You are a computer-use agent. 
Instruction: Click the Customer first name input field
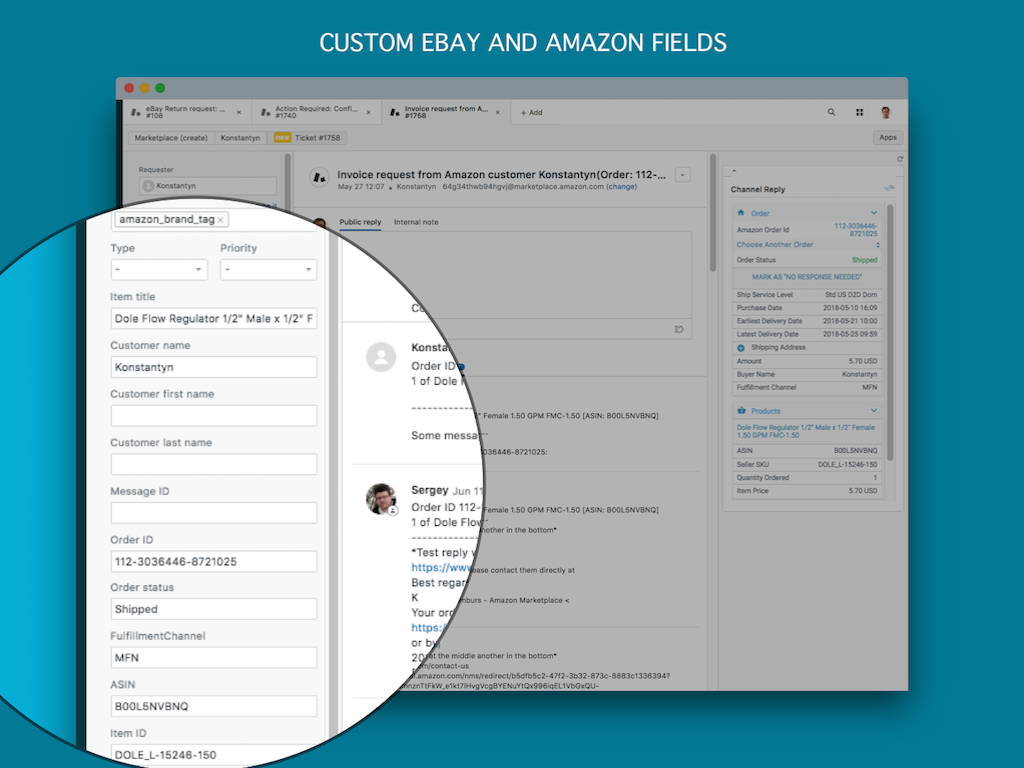pyautogui.click(x=213, y=415)
